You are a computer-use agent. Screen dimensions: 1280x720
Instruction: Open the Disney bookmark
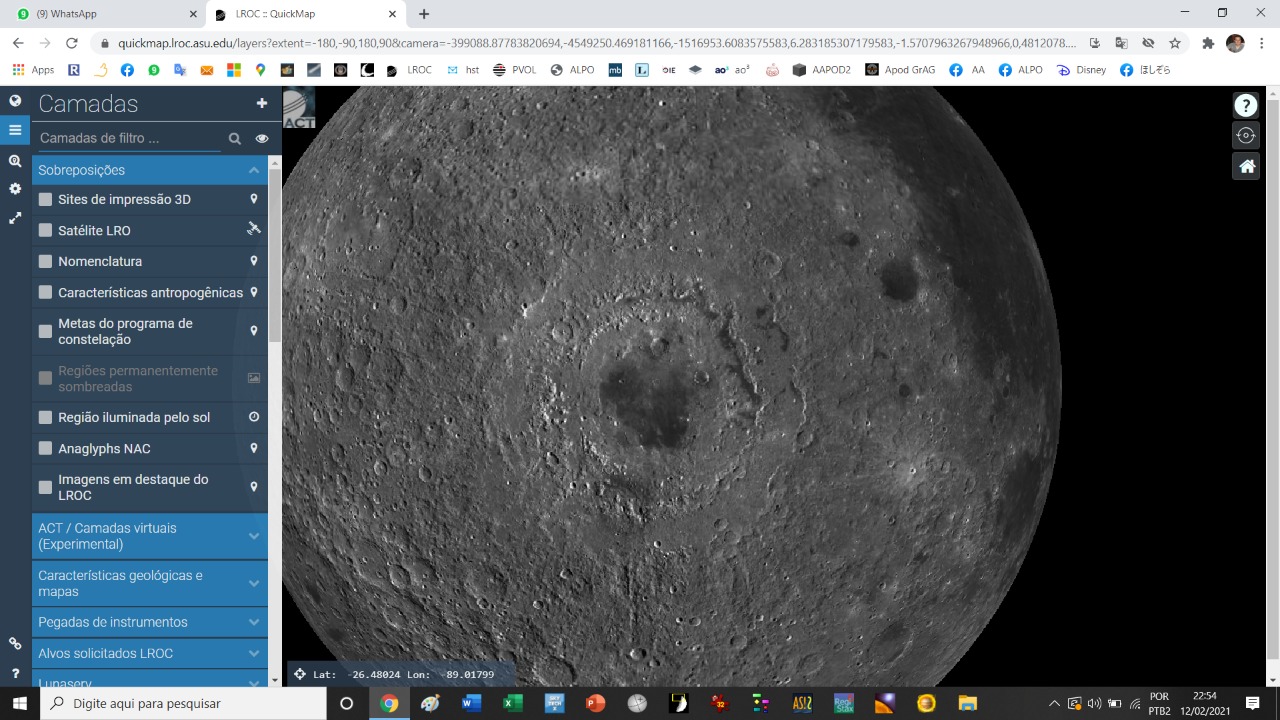point(1081,70)
